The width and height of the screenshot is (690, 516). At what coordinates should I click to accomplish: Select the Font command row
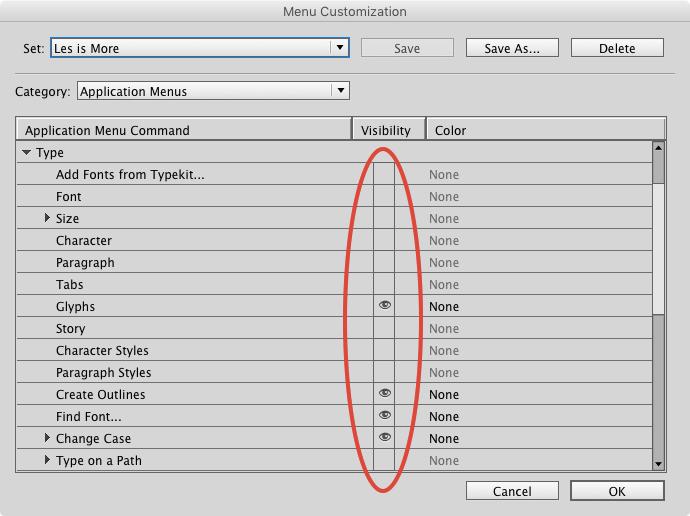pyautogui.click(x=334, y=196)
